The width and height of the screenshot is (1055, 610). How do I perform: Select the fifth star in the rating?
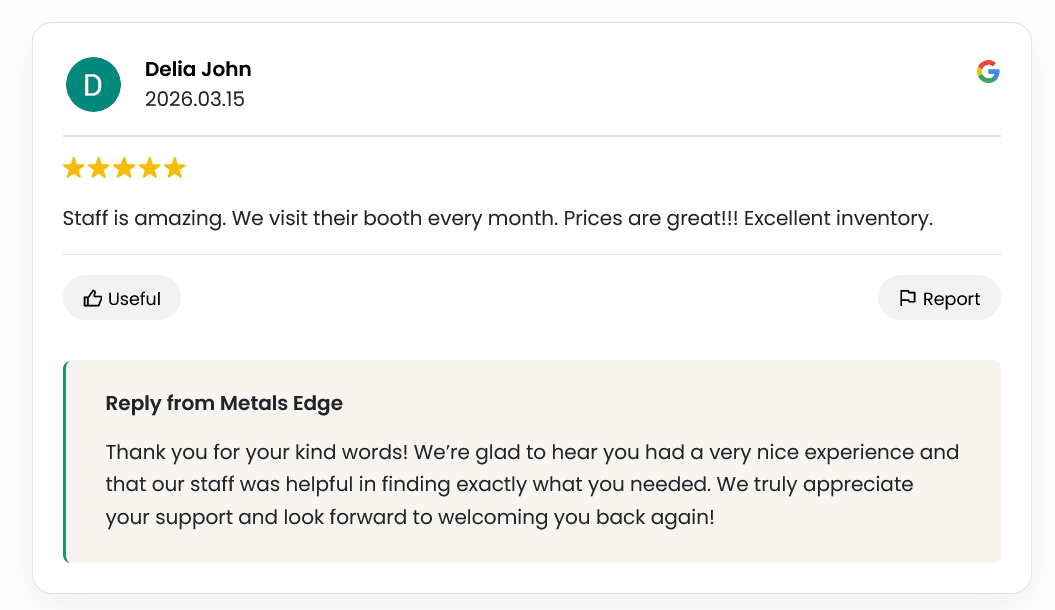[x=175, y=168]
